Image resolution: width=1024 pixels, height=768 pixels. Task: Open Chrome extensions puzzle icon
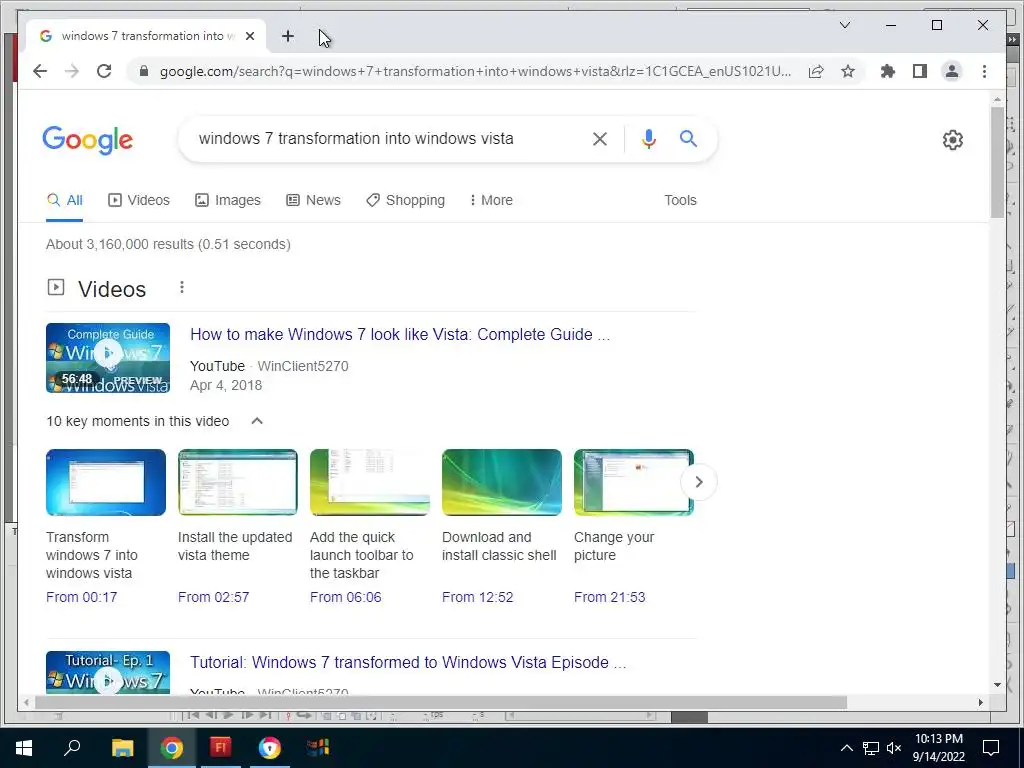[888, 71]
